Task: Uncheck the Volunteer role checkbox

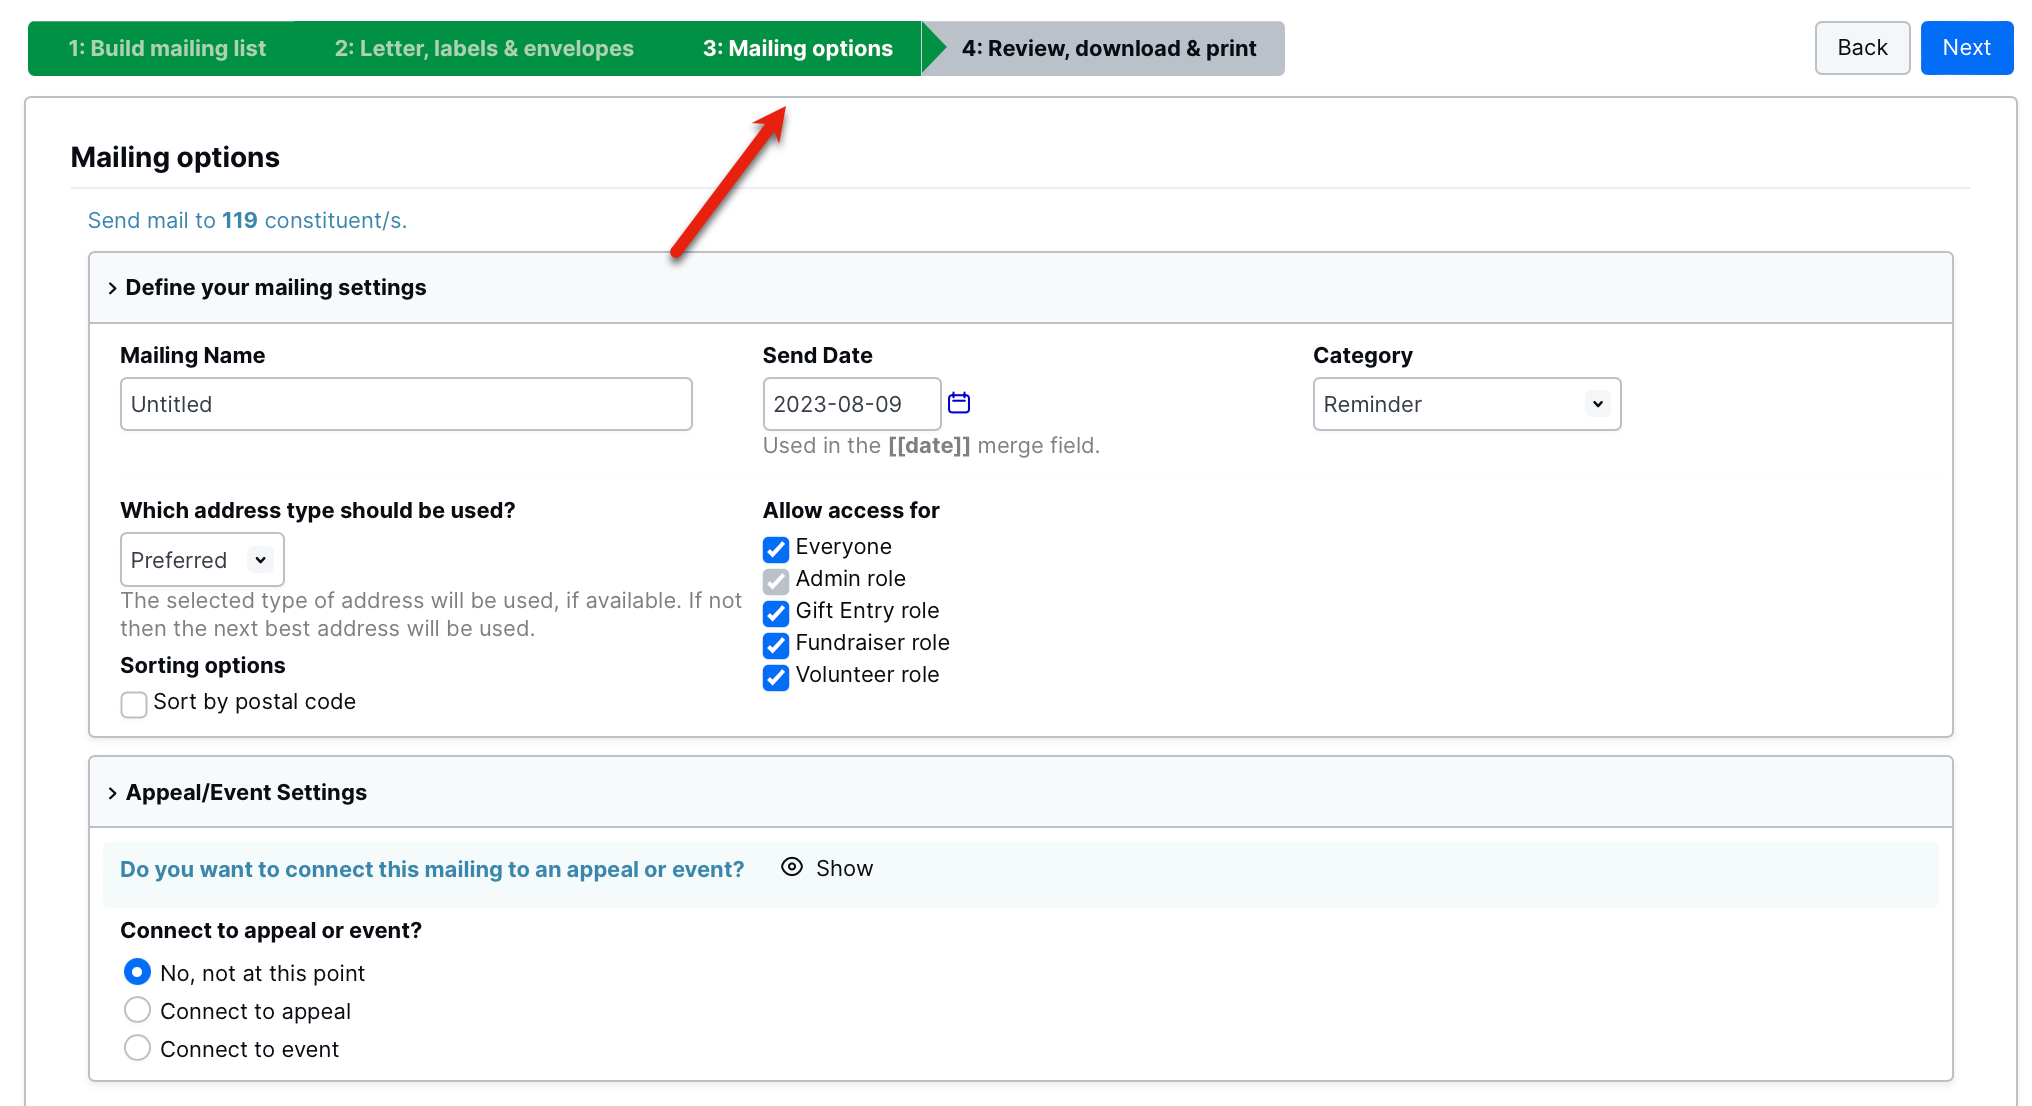Action: click(x=776, y=677)
